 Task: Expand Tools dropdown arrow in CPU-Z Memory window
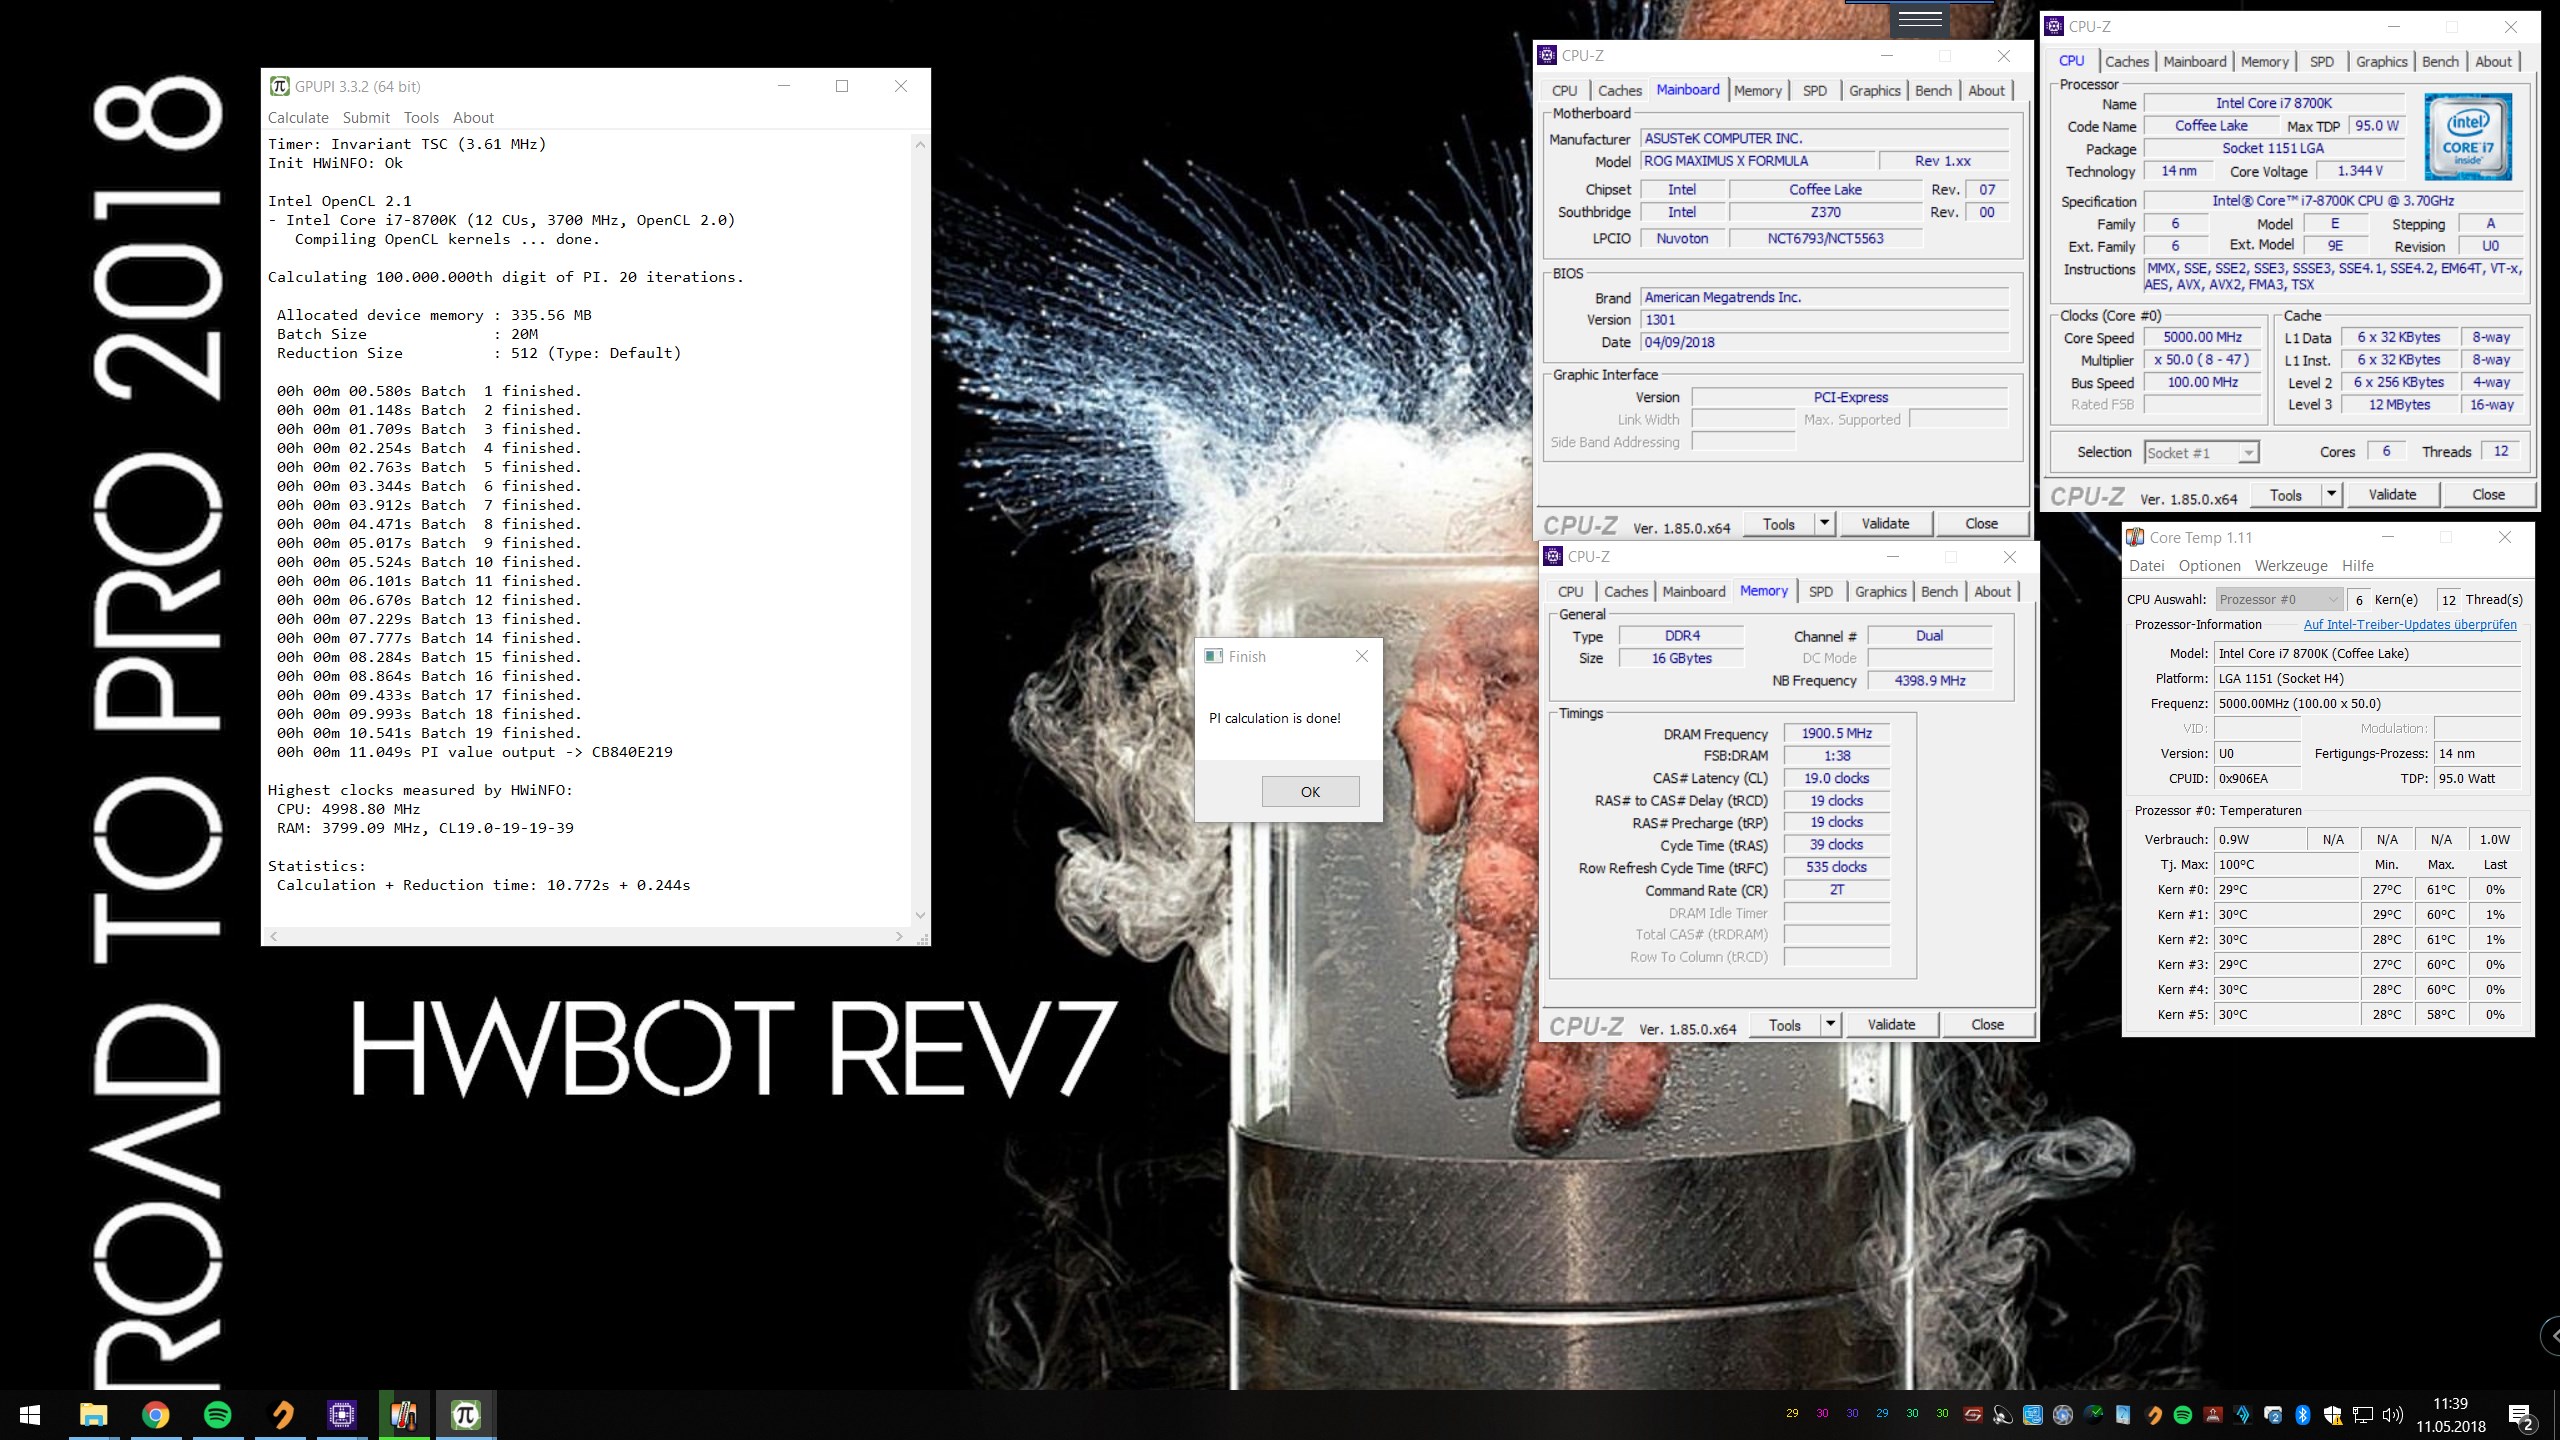1830,1024
